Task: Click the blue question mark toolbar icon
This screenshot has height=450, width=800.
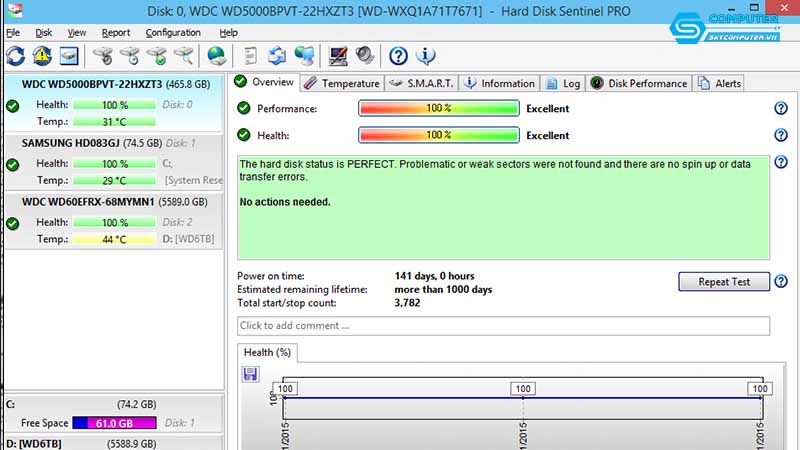Action: pos(398,56)
